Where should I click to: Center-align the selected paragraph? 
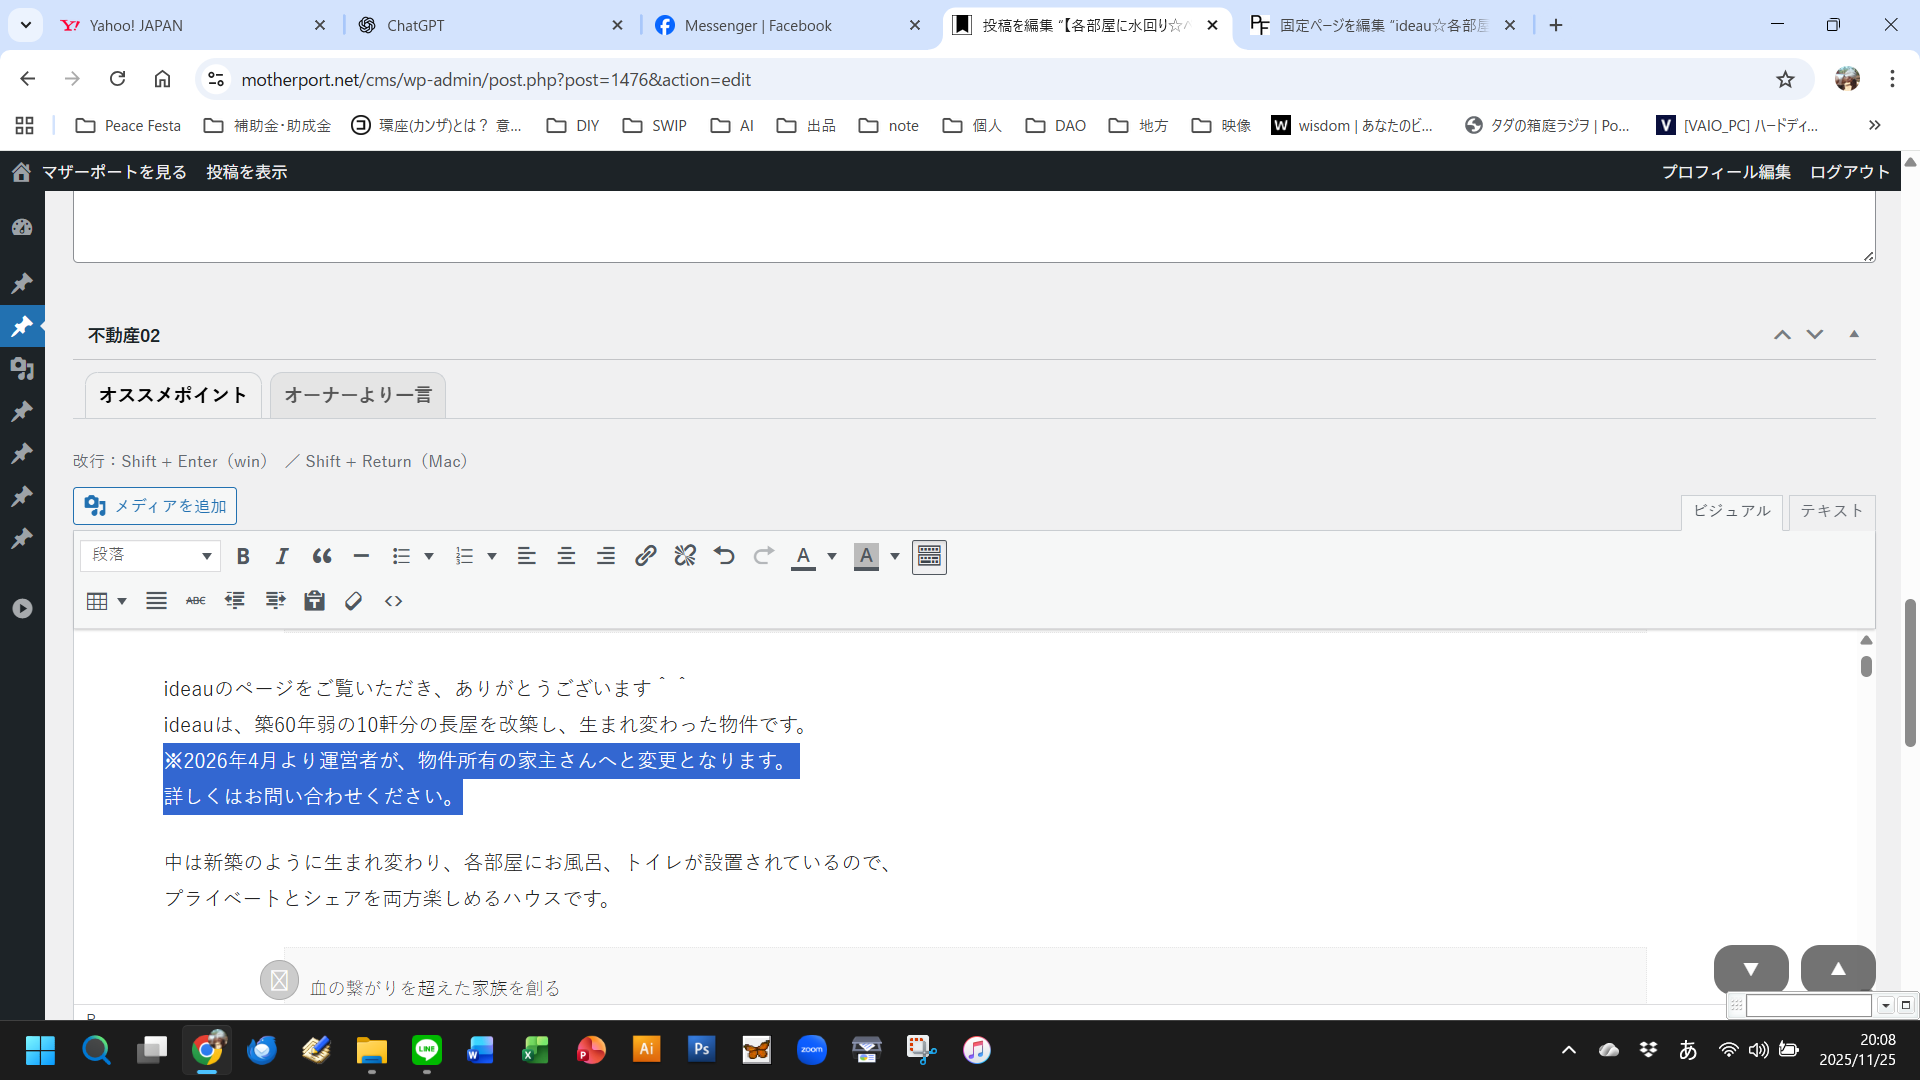click(566, 556)
